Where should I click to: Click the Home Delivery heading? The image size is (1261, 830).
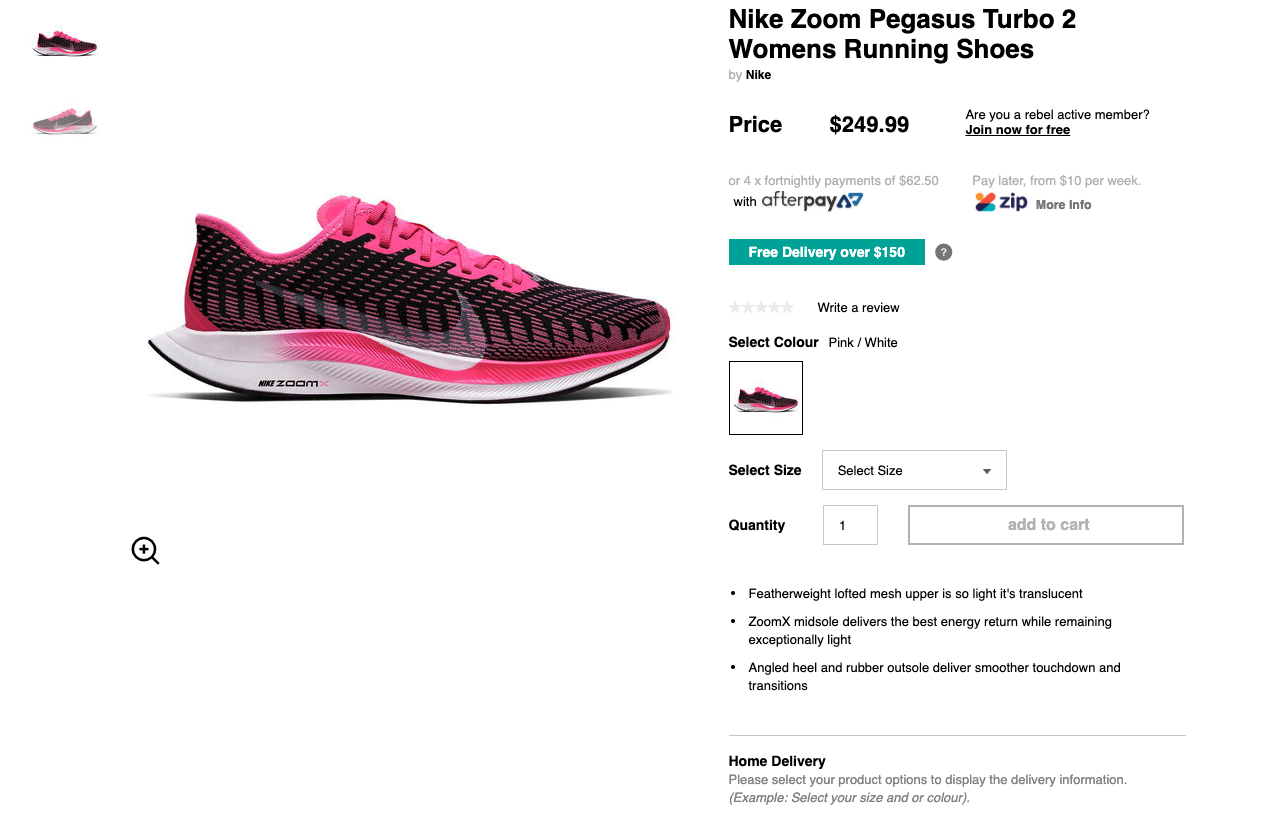pos(777,761)
